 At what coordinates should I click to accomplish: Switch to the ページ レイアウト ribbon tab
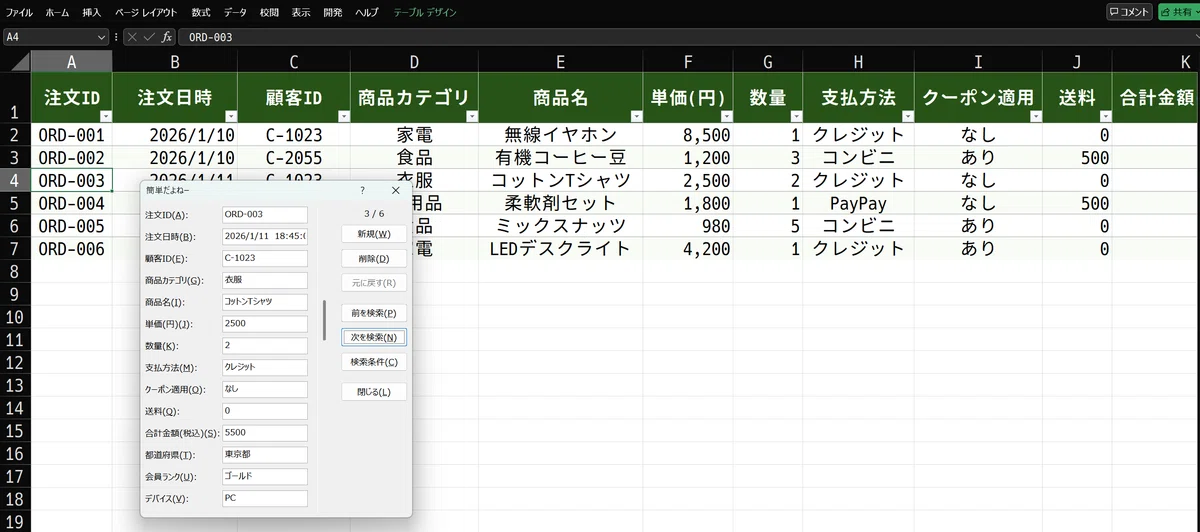pyautogui.click(x=146, y=12)
